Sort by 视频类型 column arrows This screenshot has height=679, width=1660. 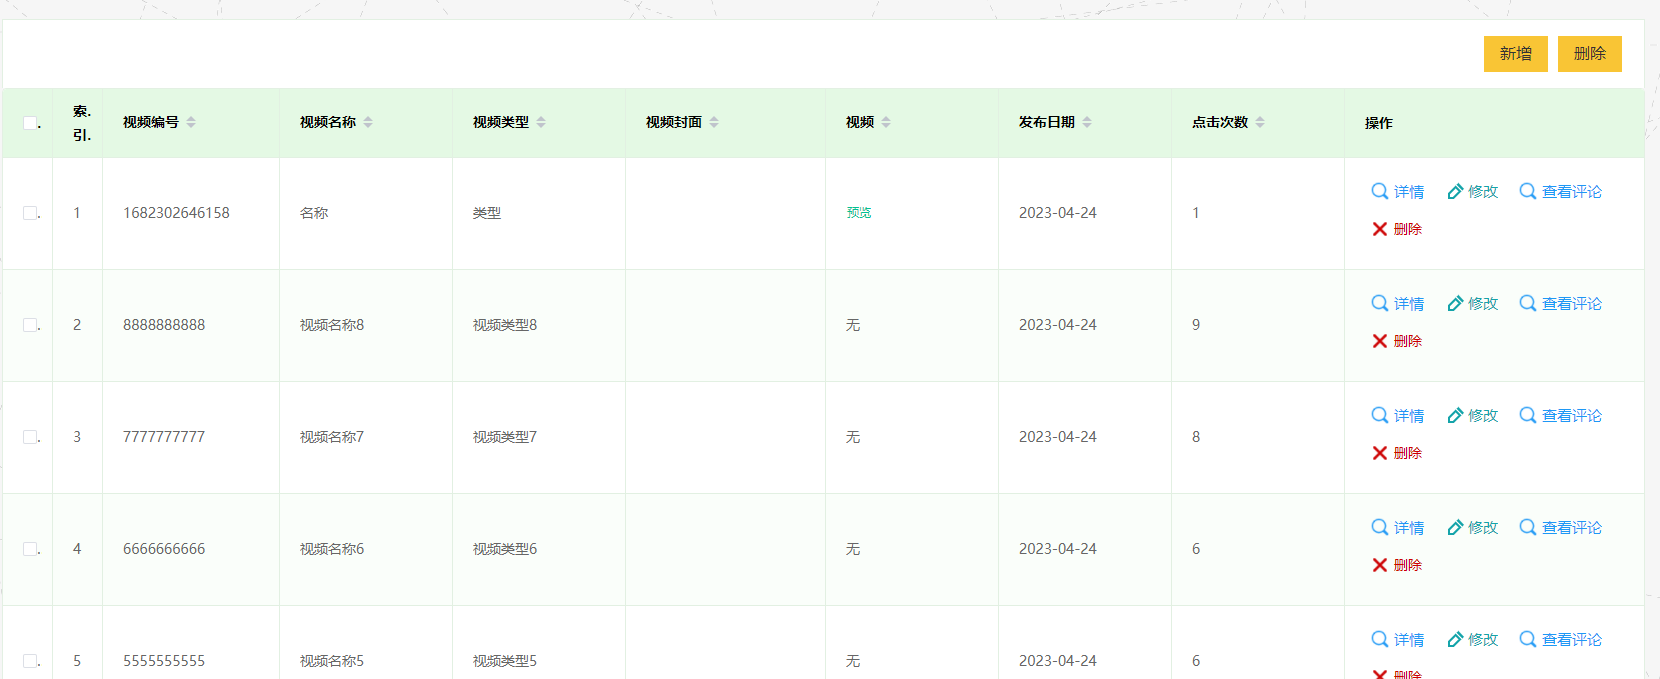click(541, 122)
